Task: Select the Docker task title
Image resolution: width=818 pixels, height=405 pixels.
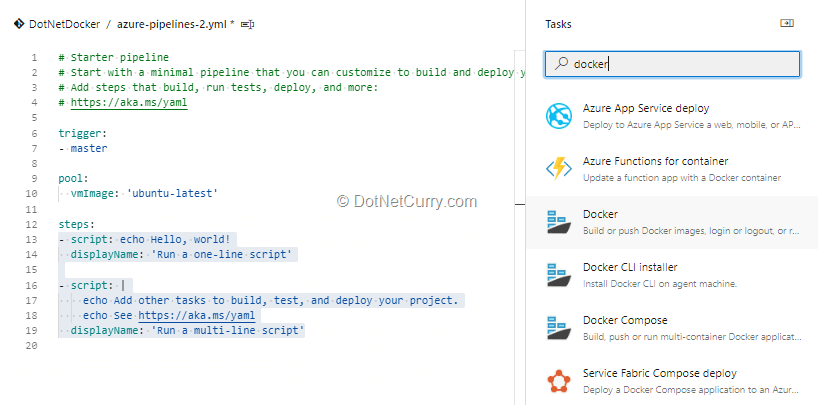Action: 600,215
